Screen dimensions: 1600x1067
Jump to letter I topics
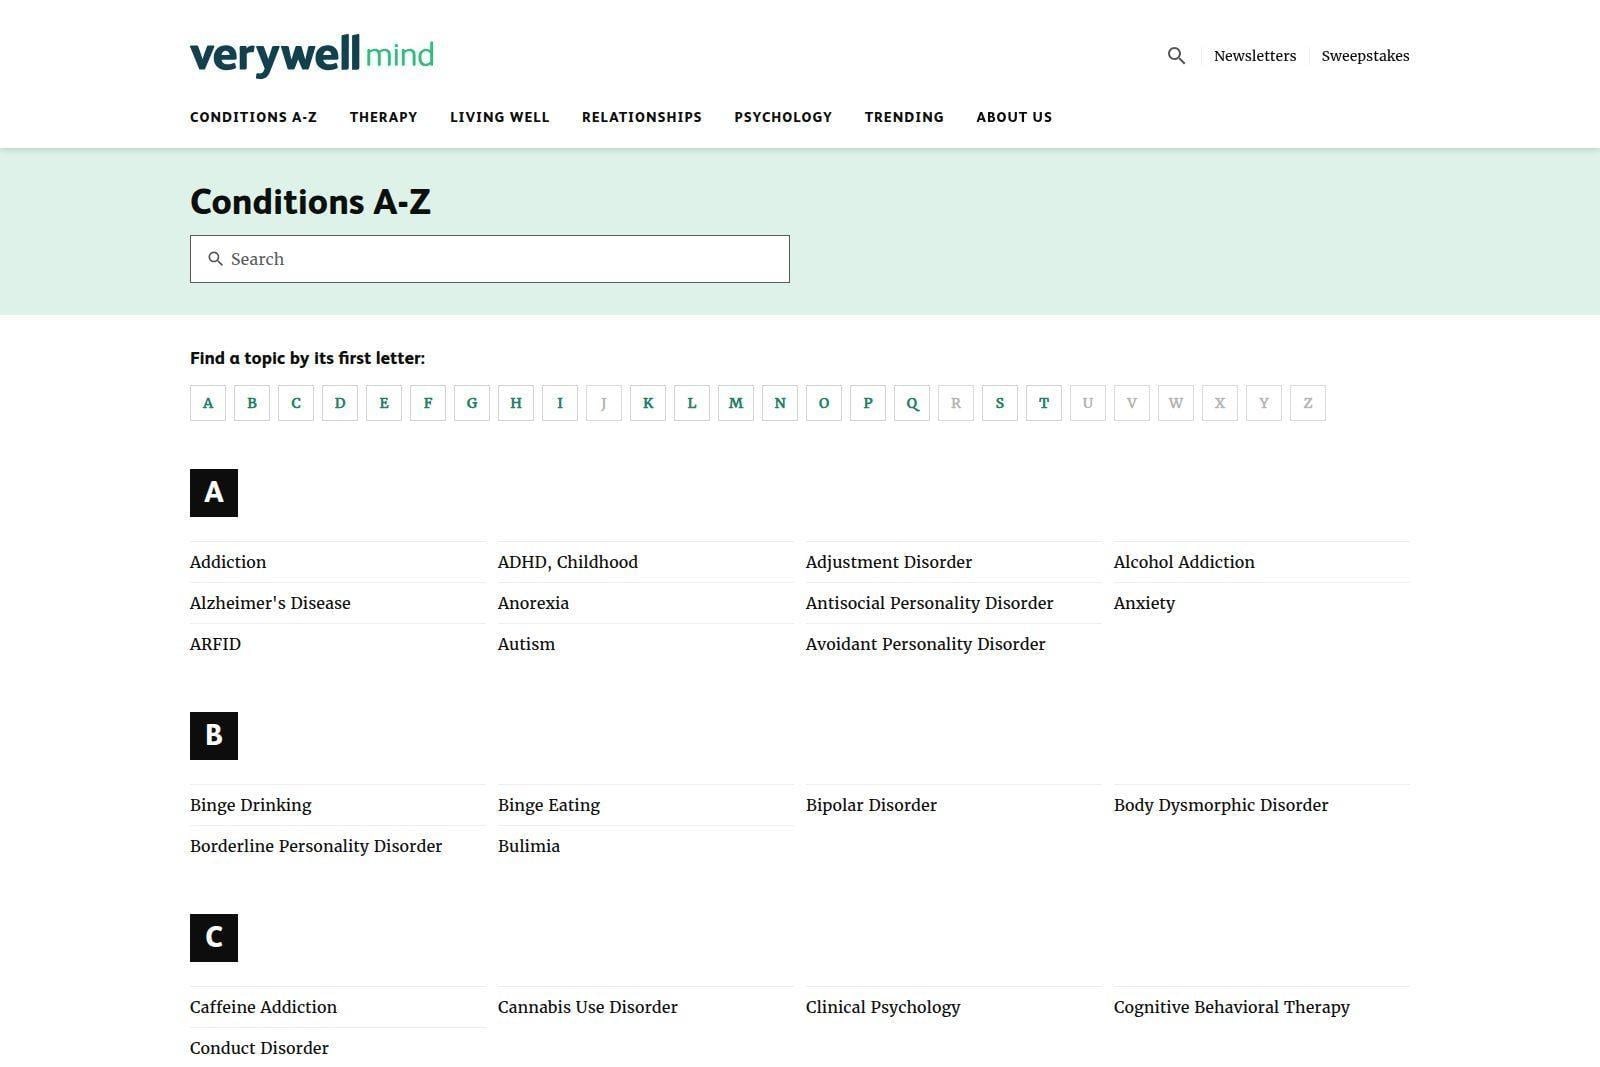(560, 403)
